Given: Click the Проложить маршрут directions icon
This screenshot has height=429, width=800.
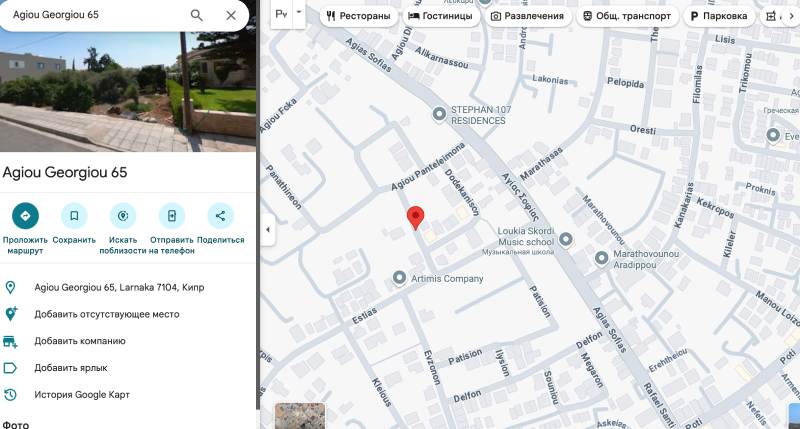Looking at the screenshot, I should 25,216.
